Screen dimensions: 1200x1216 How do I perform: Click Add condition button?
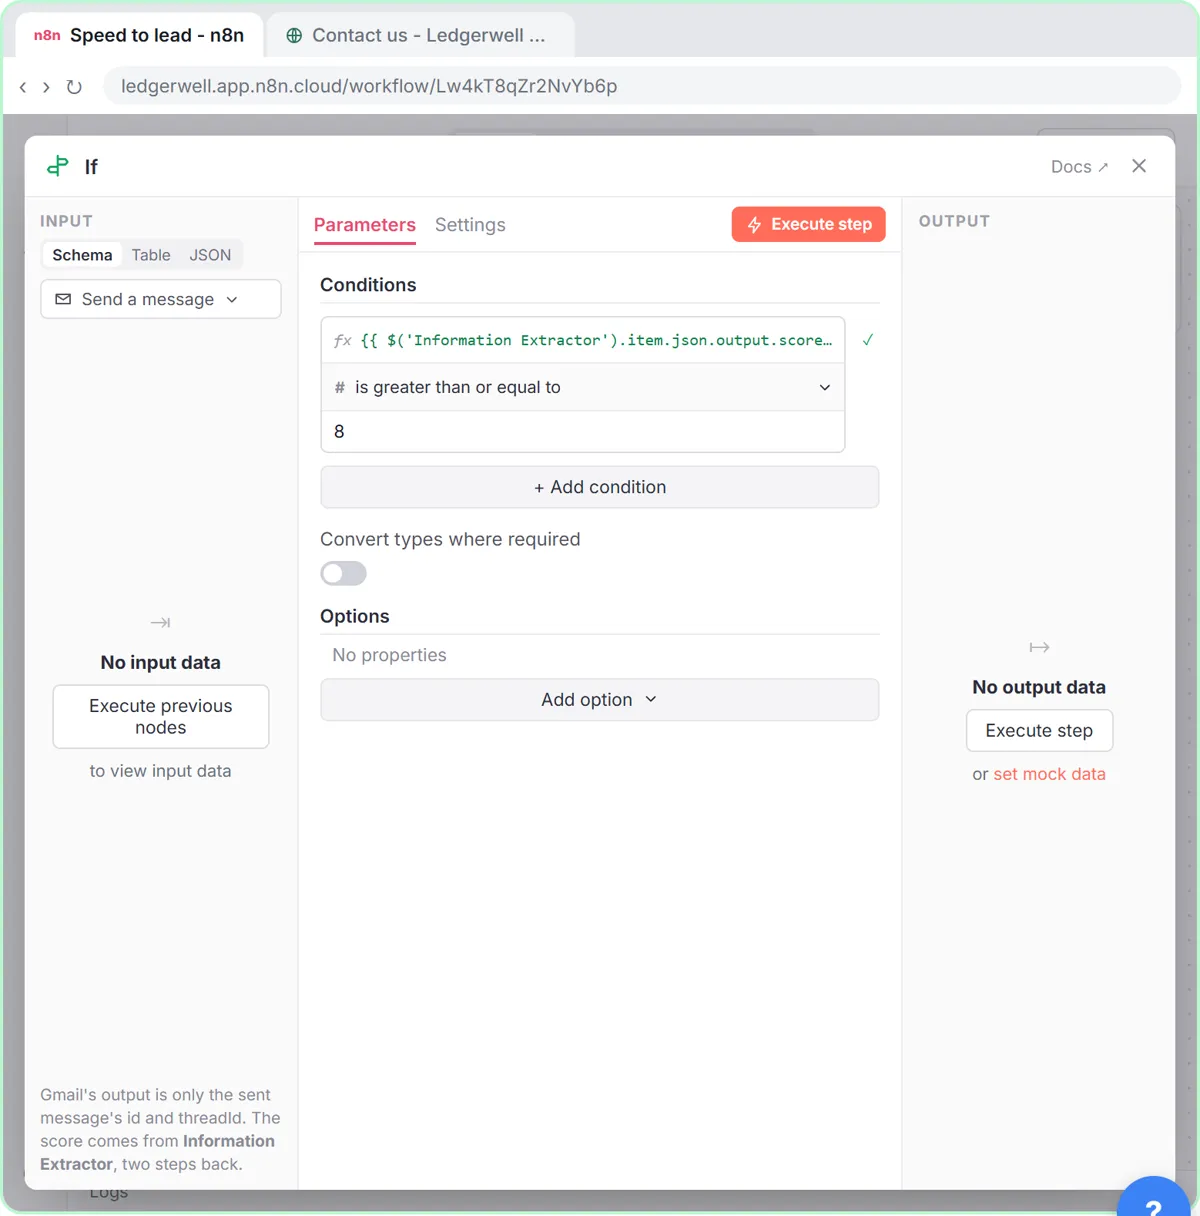tap(600, 487)
